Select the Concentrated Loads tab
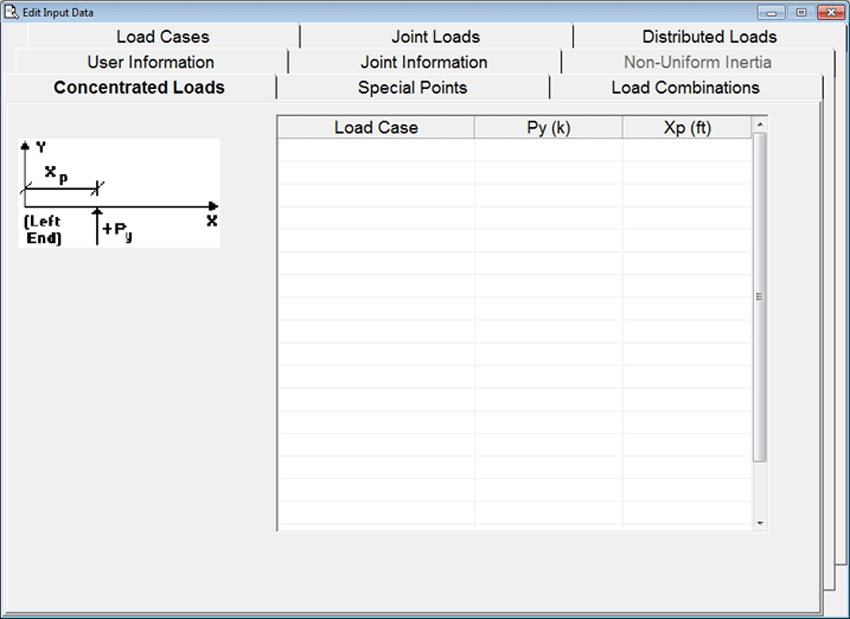 point(139,88)
